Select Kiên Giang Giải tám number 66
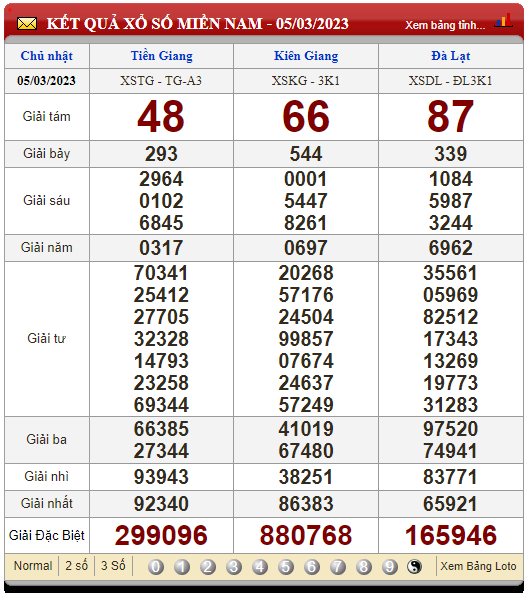 coord(306,116)
